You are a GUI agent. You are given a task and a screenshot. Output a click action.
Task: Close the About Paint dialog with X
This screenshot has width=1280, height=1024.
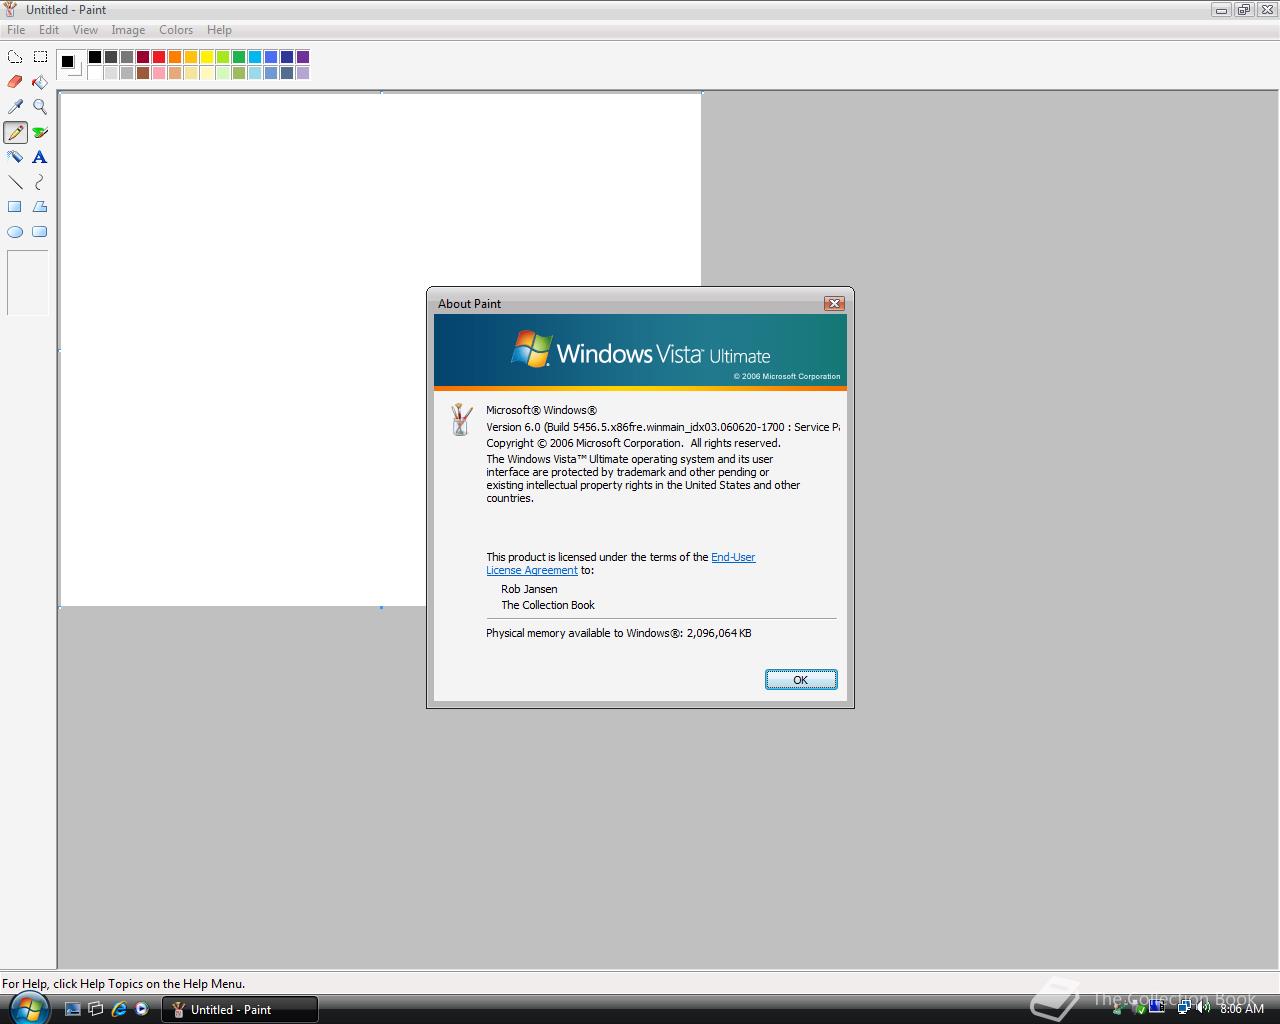coord(834,303)
